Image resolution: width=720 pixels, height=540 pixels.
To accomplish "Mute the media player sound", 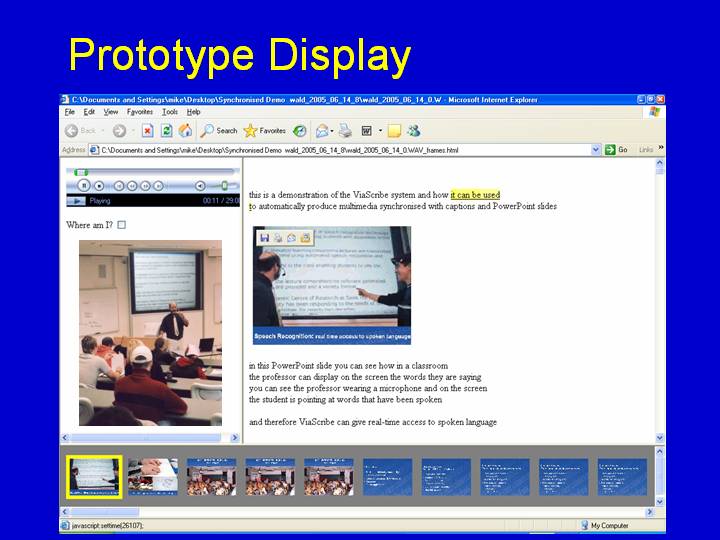I will click(200, 186).
